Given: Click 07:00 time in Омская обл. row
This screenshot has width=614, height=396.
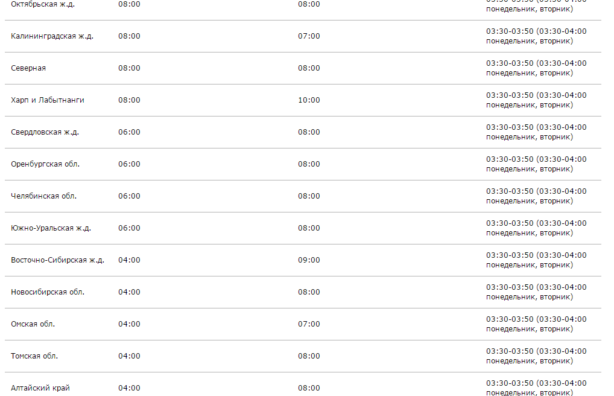Looking at the screenshot, I should pyautogui.click(x=309, y=324).
